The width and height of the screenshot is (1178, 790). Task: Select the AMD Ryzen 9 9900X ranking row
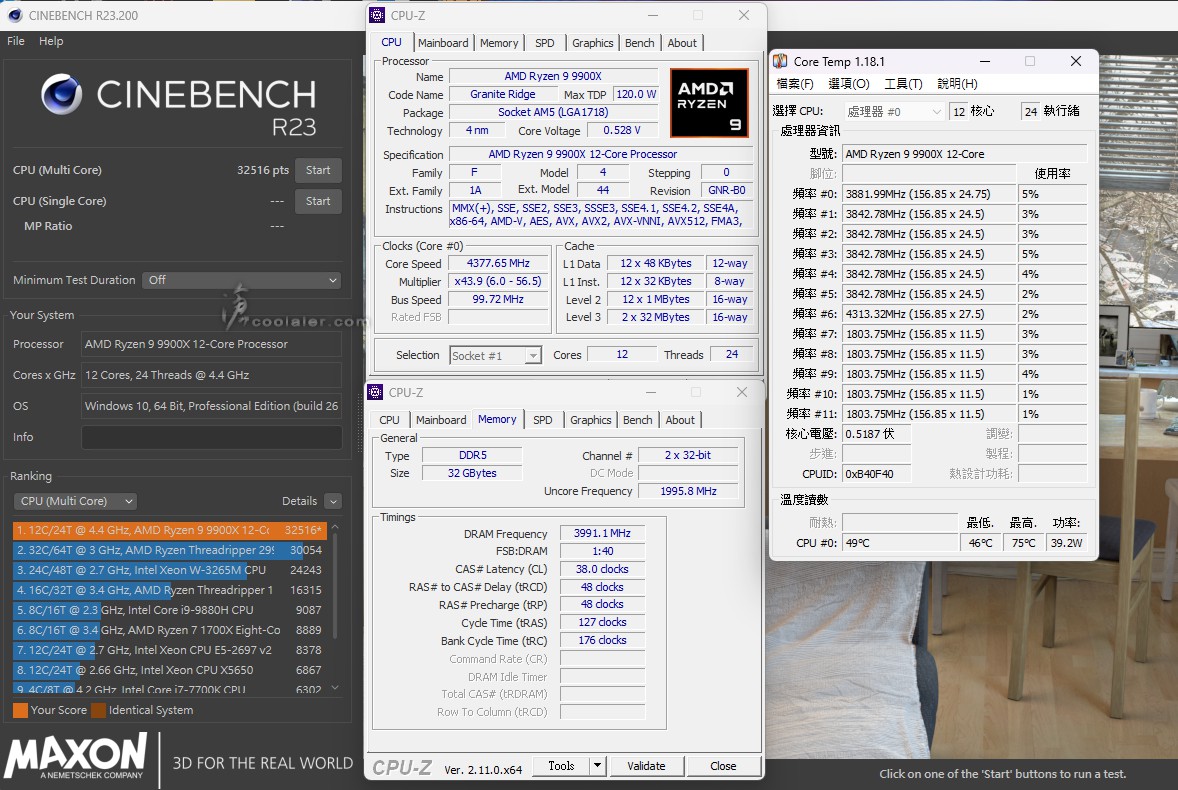click(170, 530)
